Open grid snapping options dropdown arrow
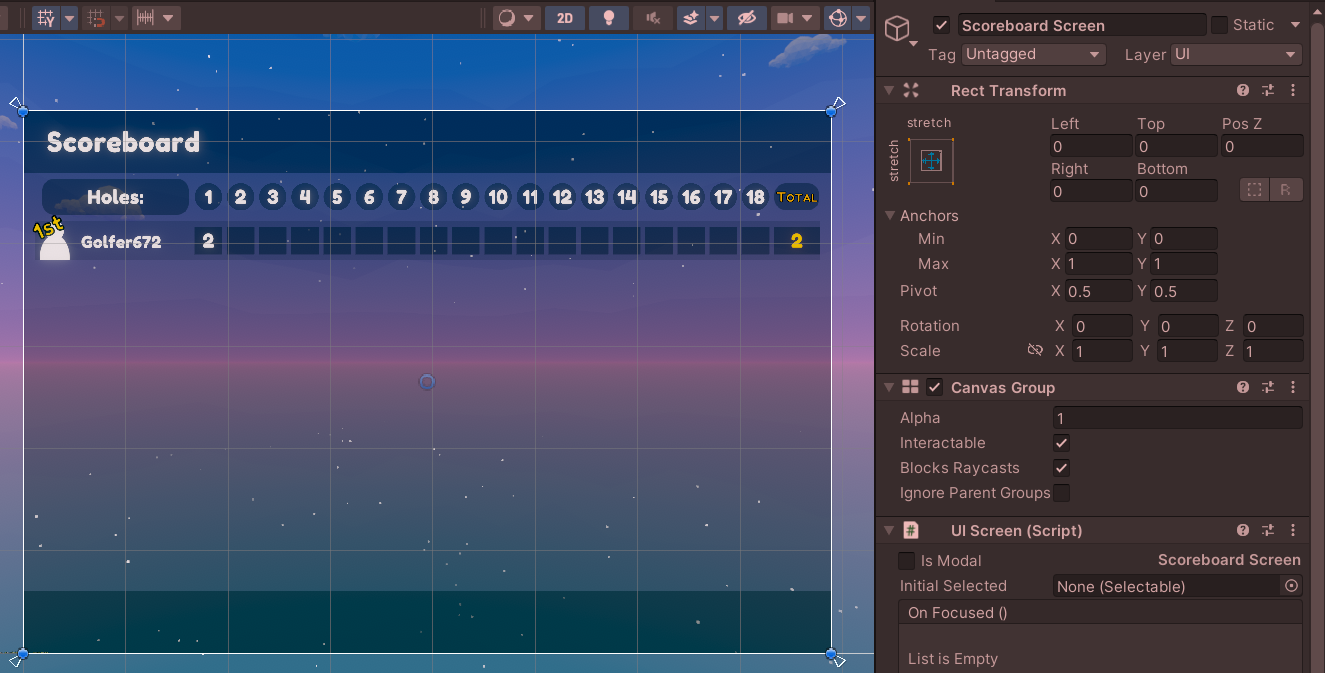 pos(69,18)
